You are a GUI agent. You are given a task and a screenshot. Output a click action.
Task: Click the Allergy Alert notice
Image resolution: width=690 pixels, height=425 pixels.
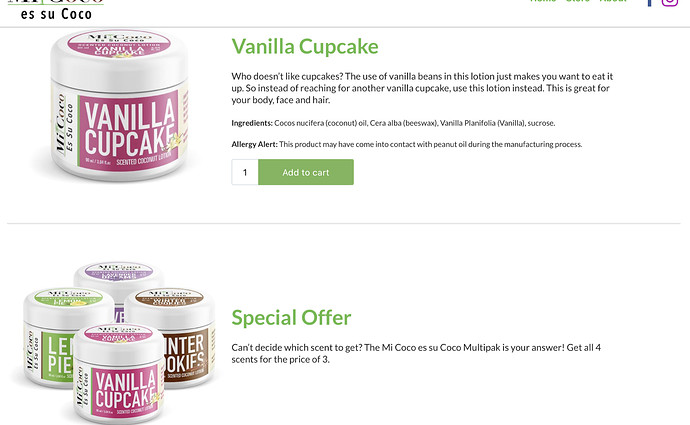point(407,144)
